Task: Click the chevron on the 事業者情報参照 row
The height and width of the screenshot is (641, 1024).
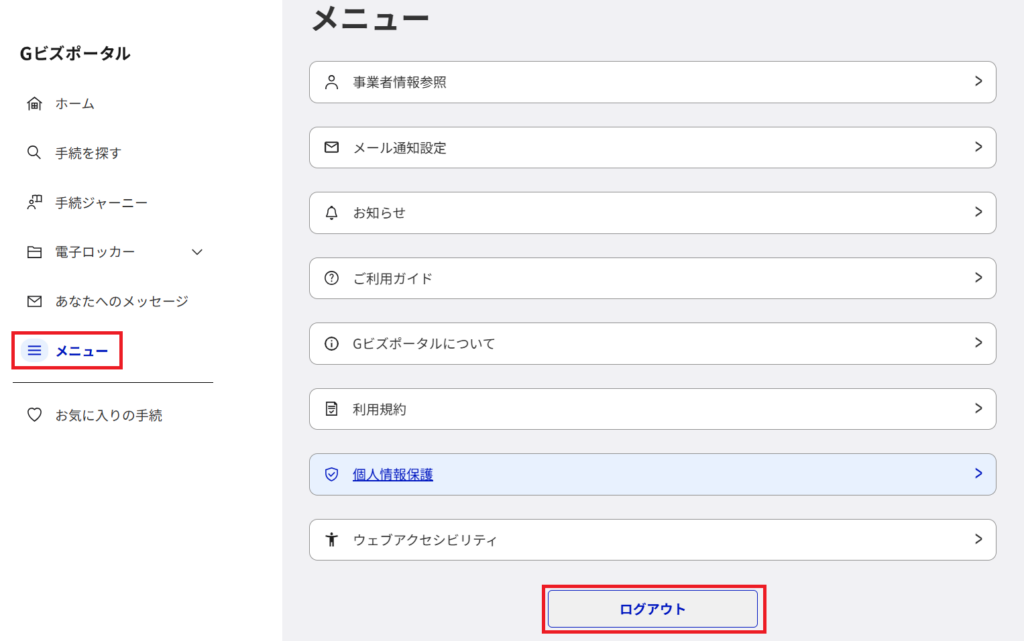Action: tap(978, 82)
